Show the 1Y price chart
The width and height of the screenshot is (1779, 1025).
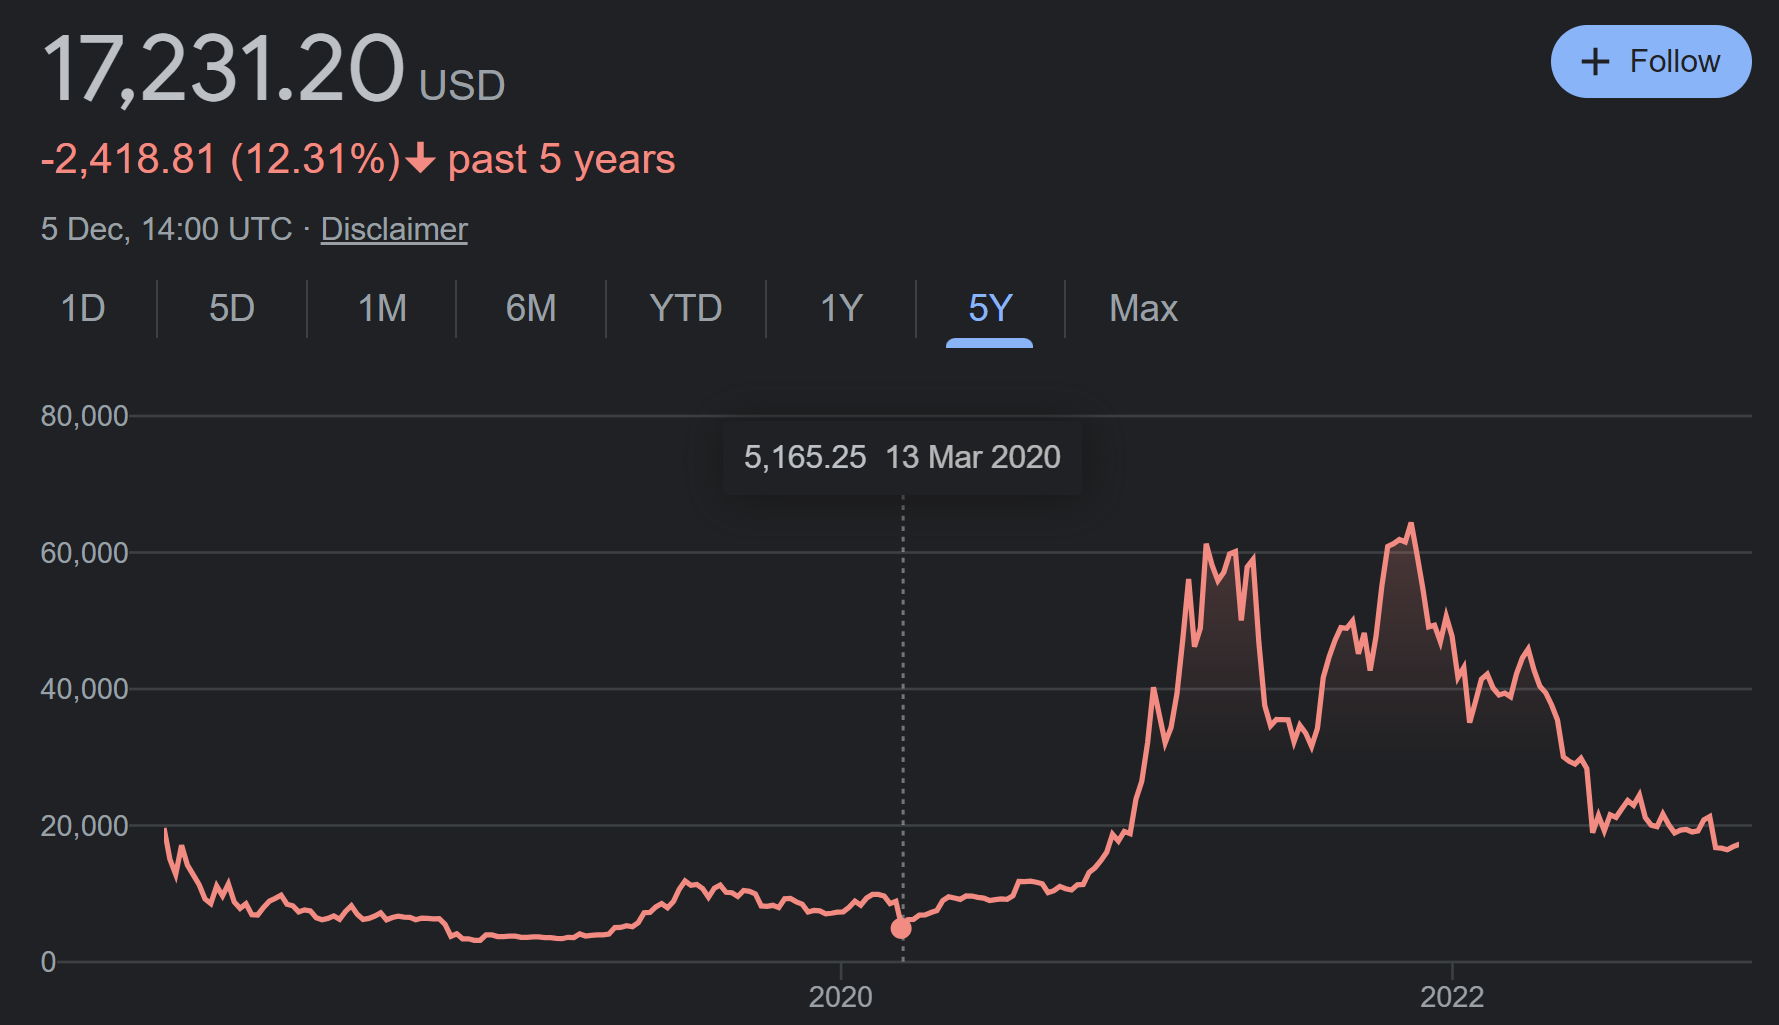click(x=841, y=308)
